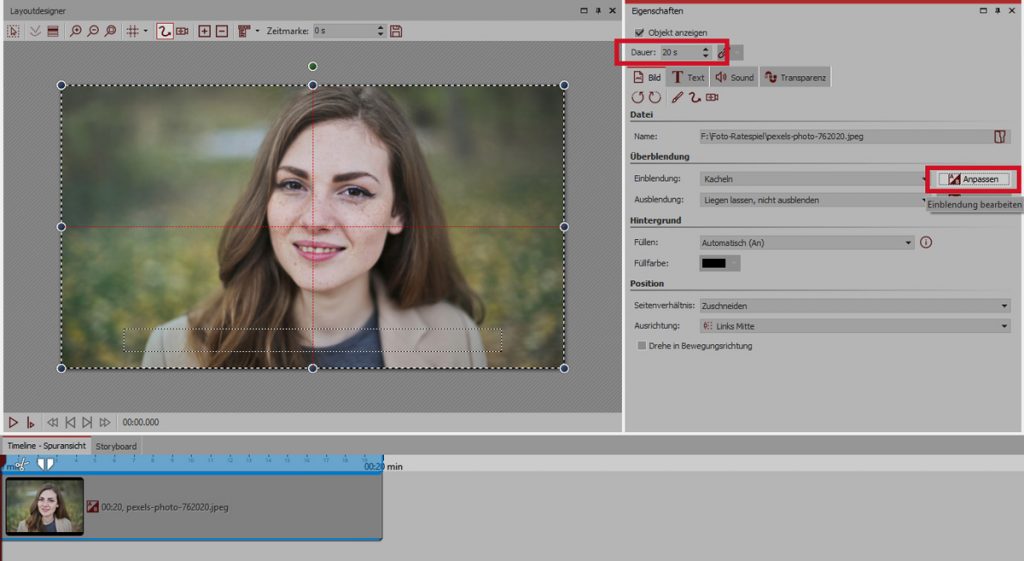This screenshot has width=1024, height=561.
Task: Click the zoom out magnifier icon
Action: coord(93,31)
